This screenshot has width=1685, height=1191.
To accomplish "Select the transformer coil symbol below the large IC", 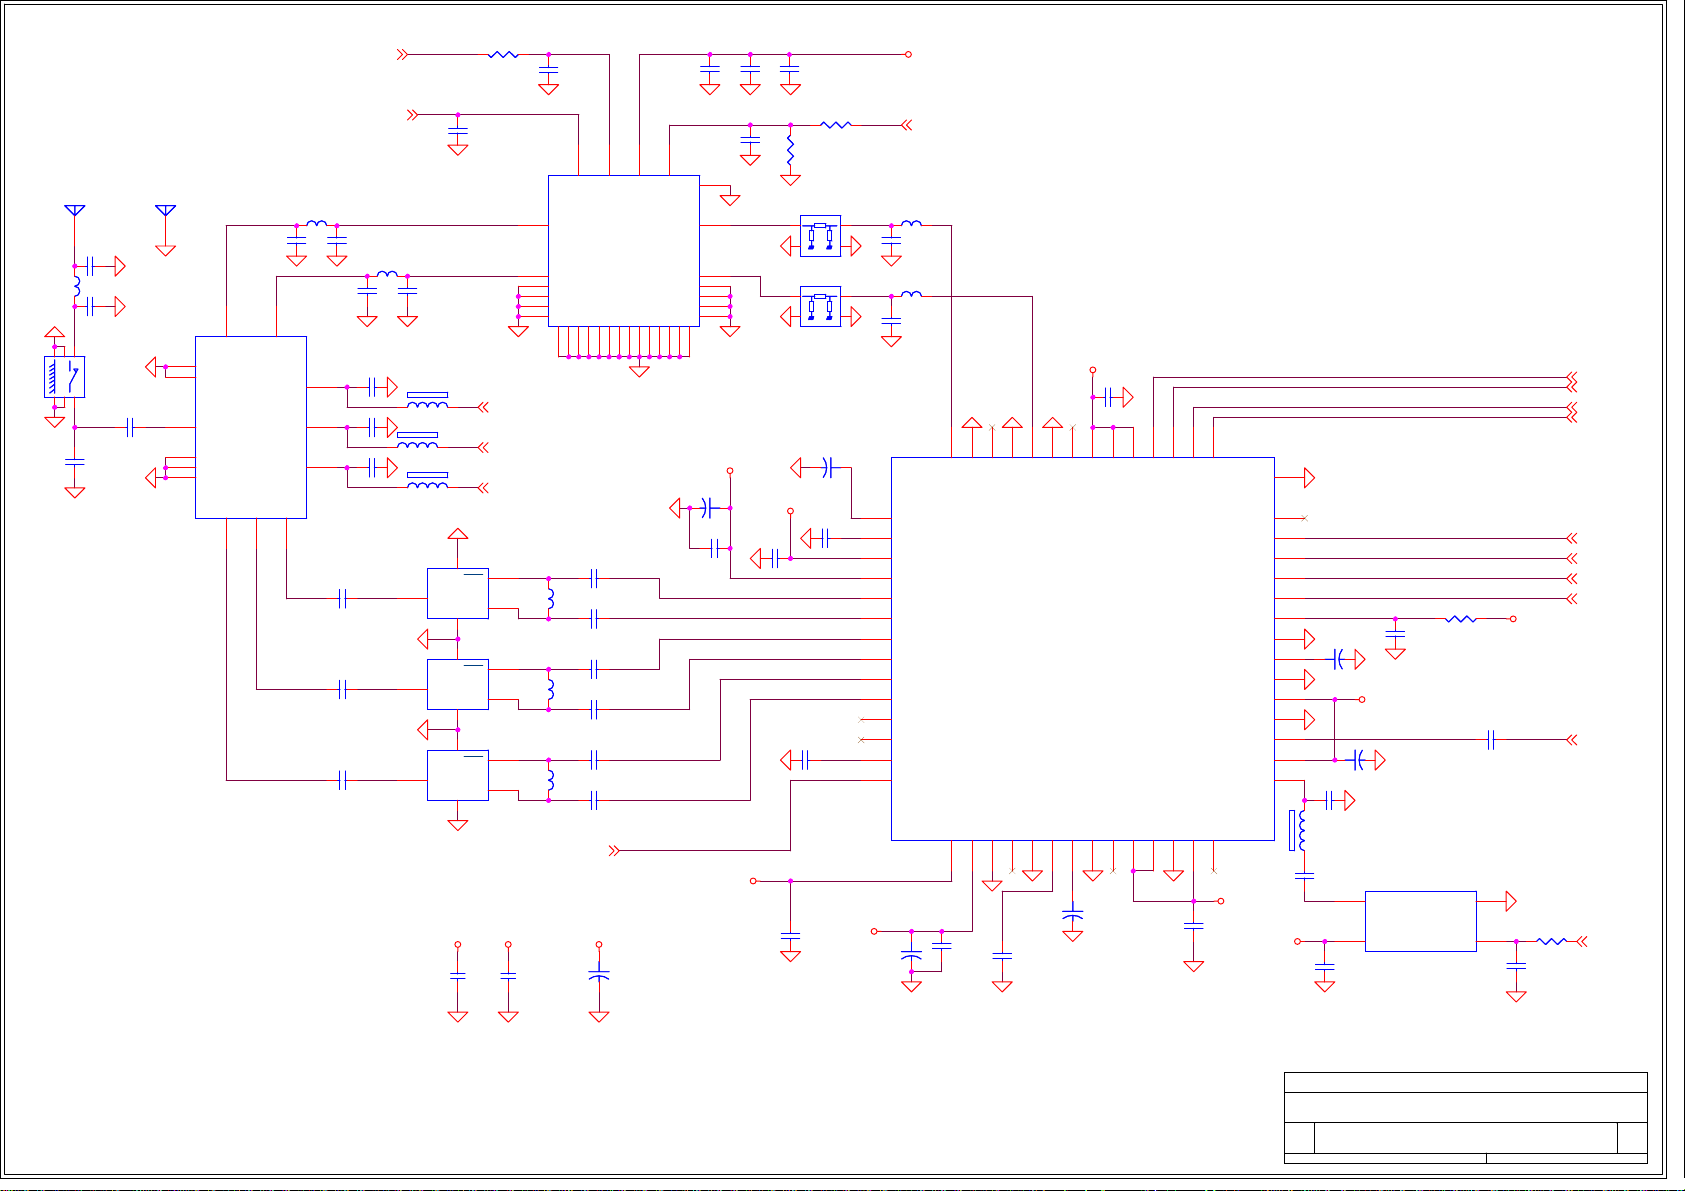I will click(x=1298, y=830).
